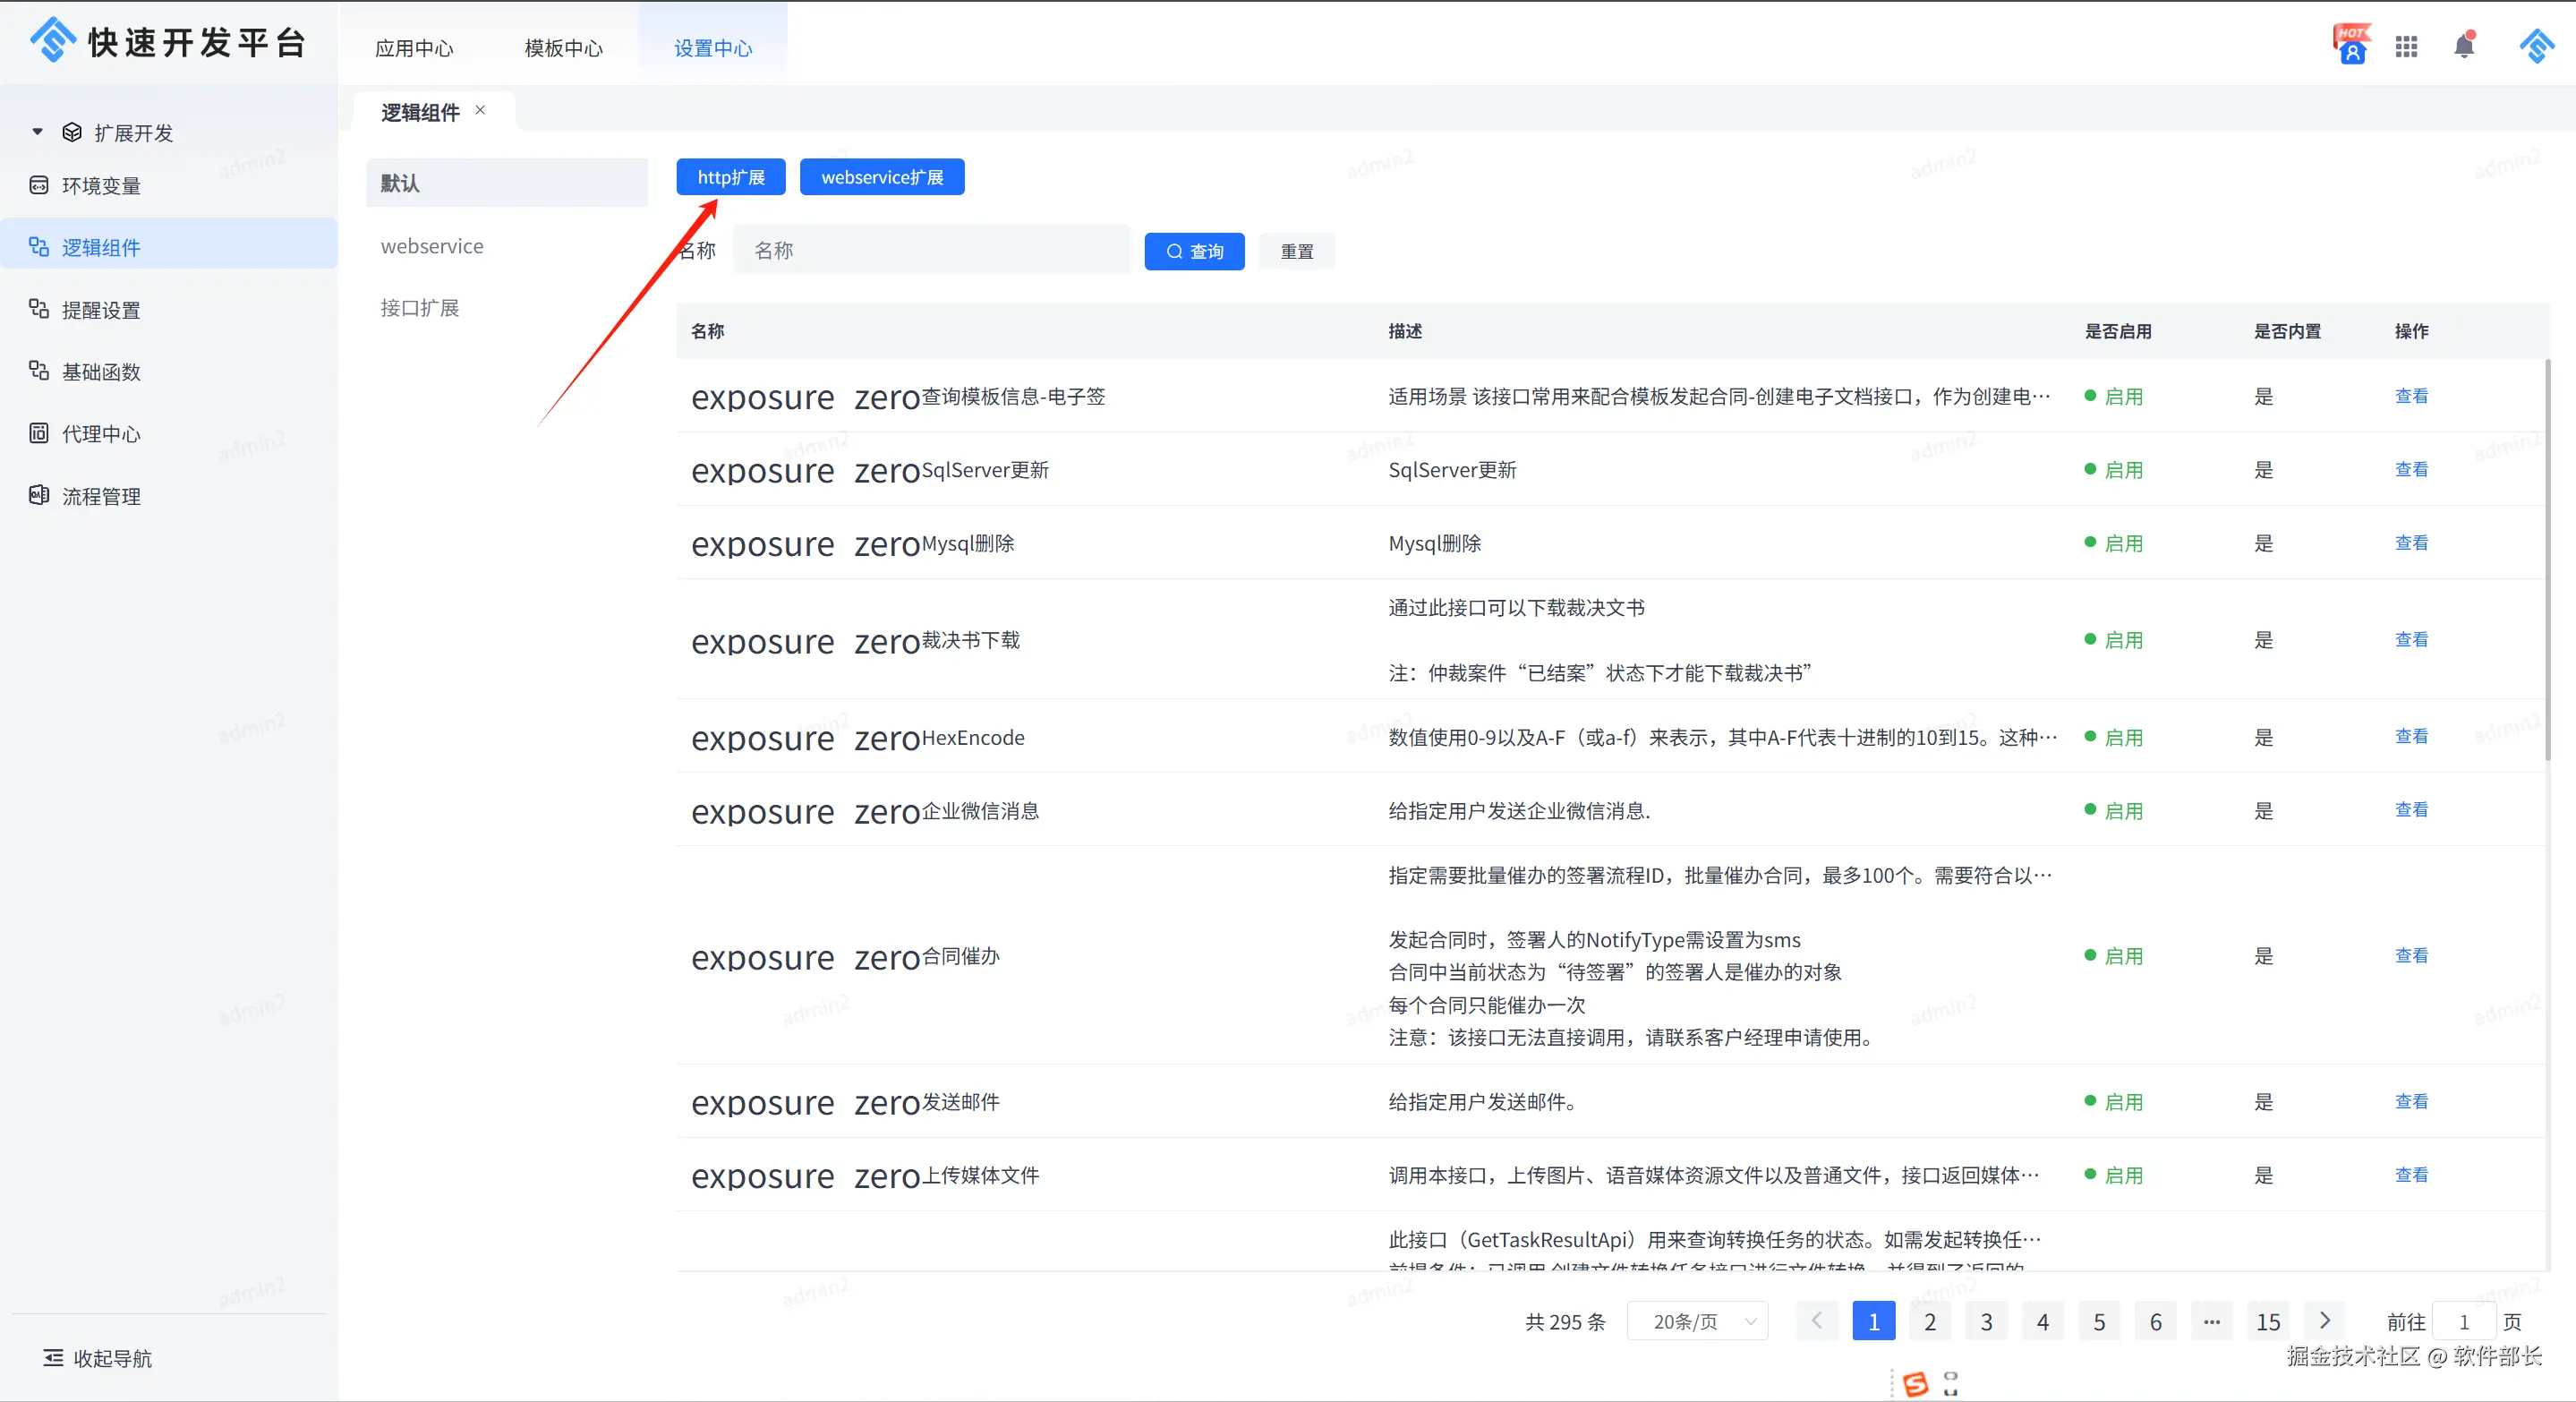Collapse navigation with 收起导航 icon

(x=53, y=1357)
